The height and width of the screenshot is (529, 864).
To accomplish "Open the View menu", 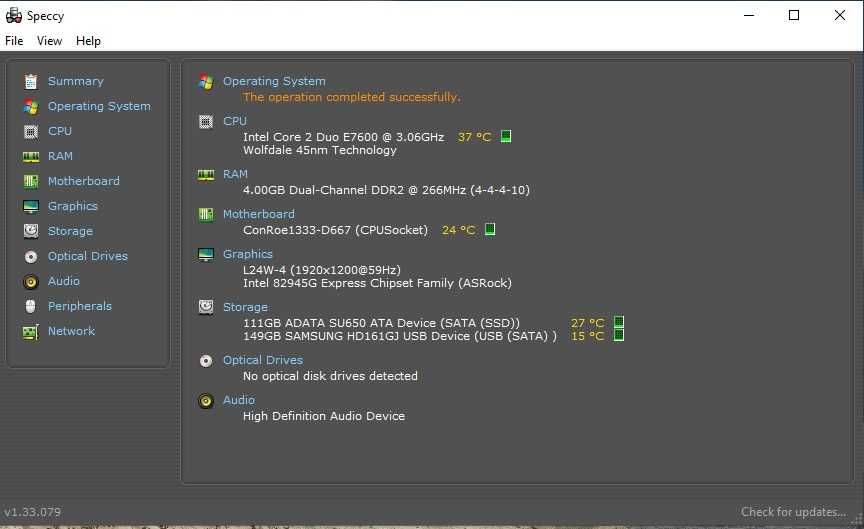I will pos(50,41).
